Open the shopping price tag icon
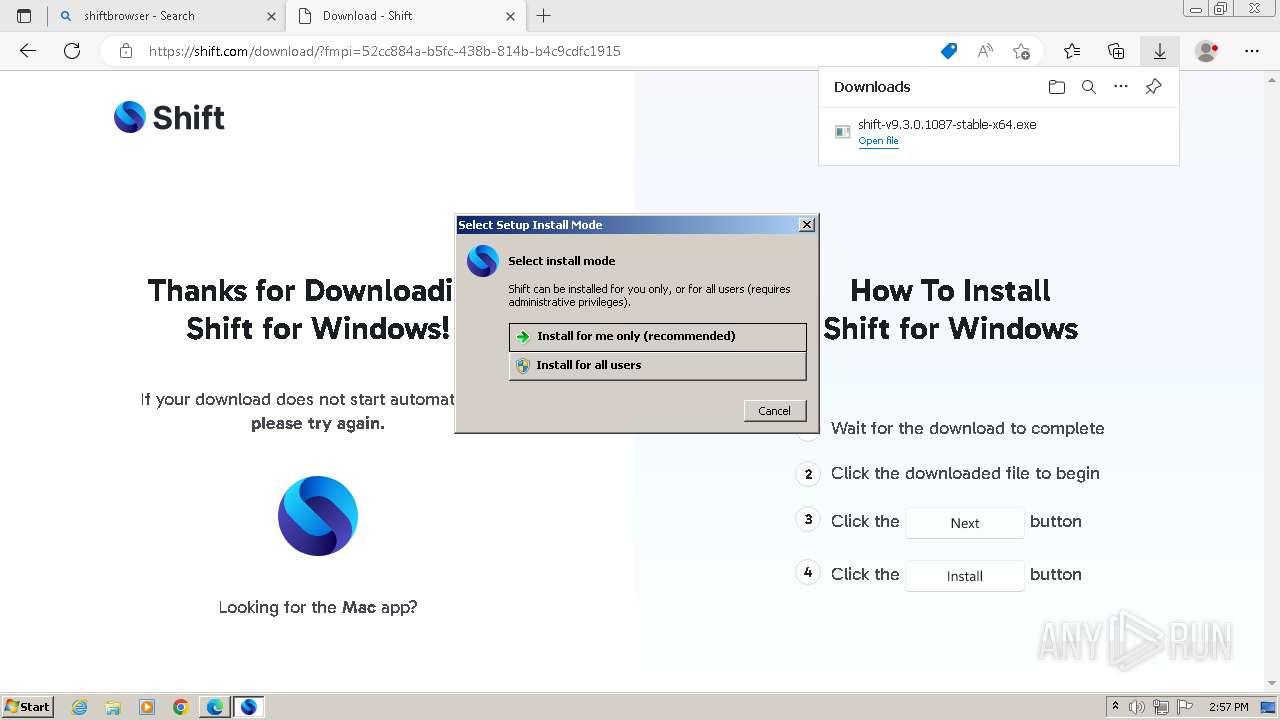The height and width of the screenshot is (720, 1280). [949, 51]
